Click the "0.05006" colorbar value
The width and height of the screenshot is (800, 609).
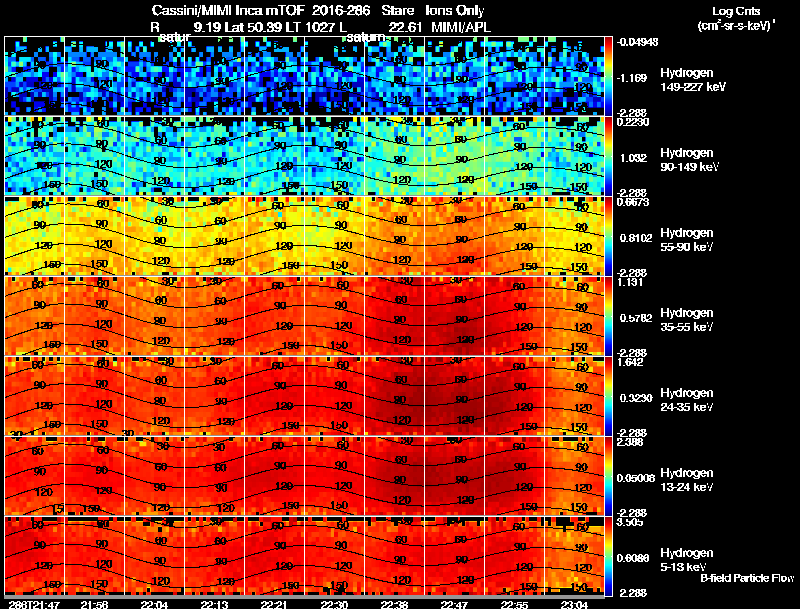pos(636,478)
